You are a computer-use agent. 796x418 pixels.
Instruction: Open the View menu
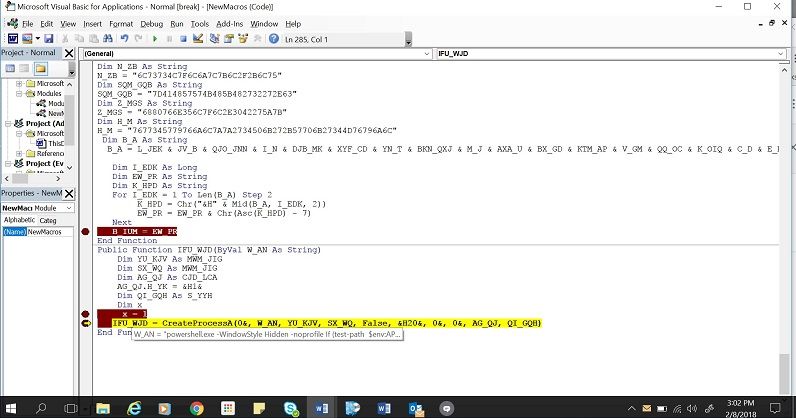[68, 24]
